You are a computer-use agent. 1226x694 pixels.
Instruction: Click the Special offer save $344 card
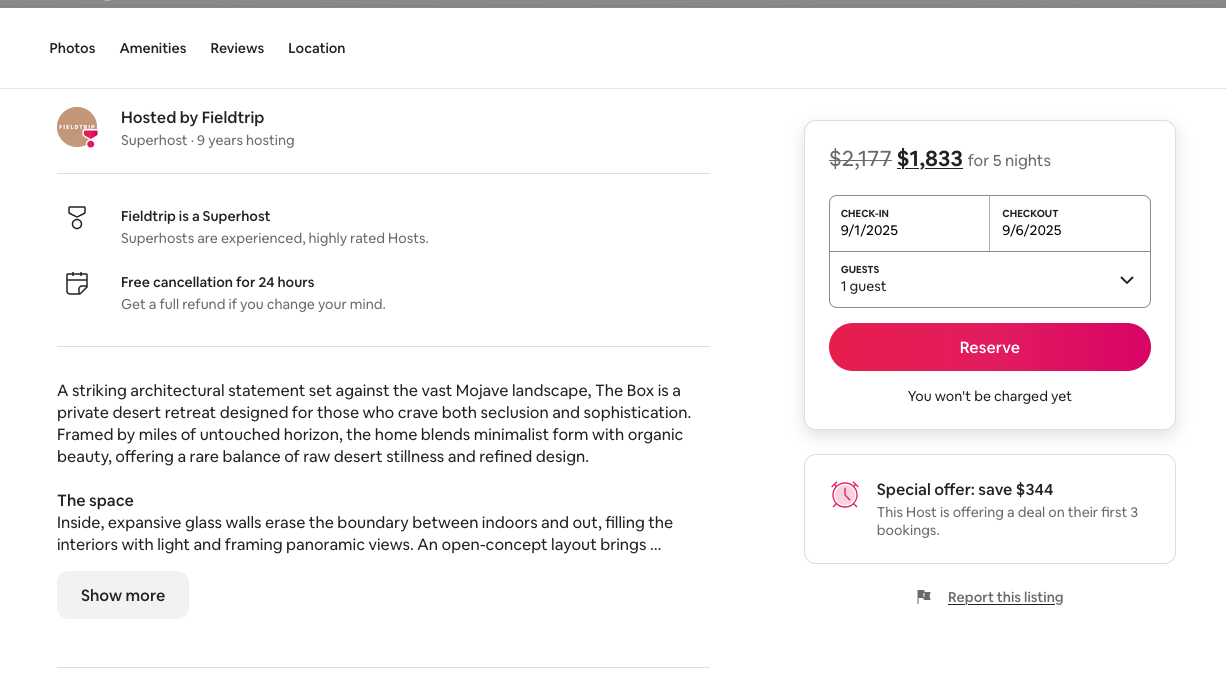tap(989, 509)
